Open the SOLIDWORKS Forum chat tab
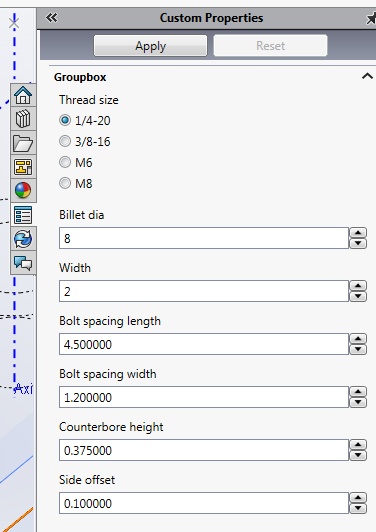376x532 pixels. (23, 263)
